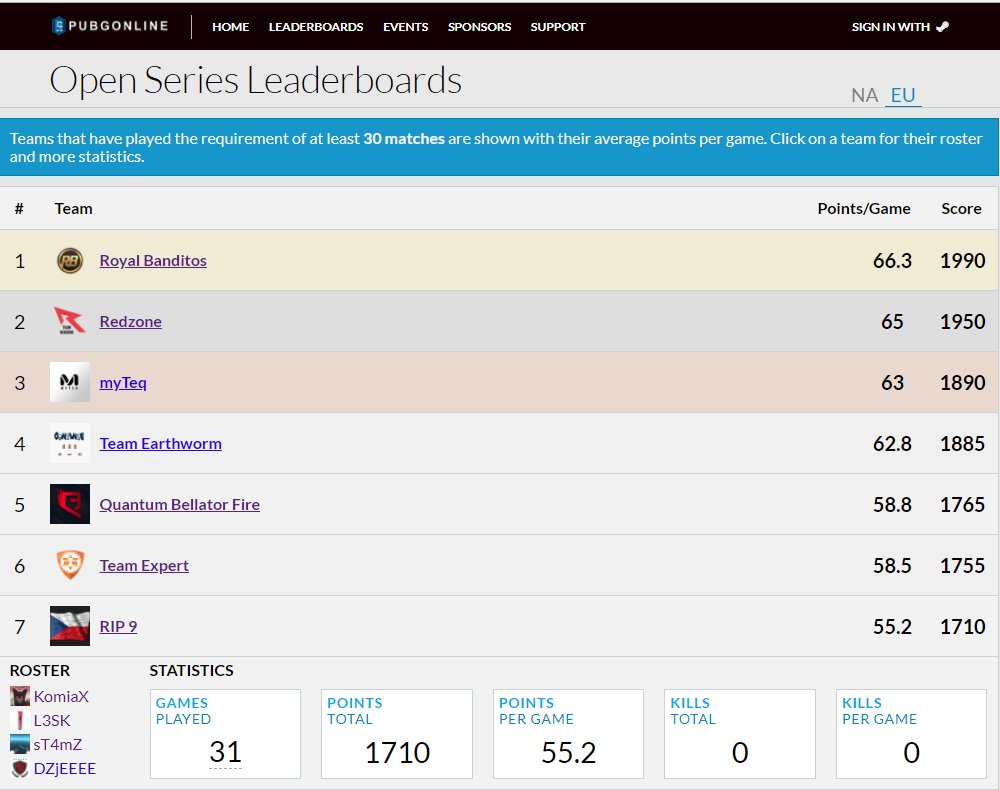Click the Team column header
The image size is (1000, 790).
click(x=73, y=208)
